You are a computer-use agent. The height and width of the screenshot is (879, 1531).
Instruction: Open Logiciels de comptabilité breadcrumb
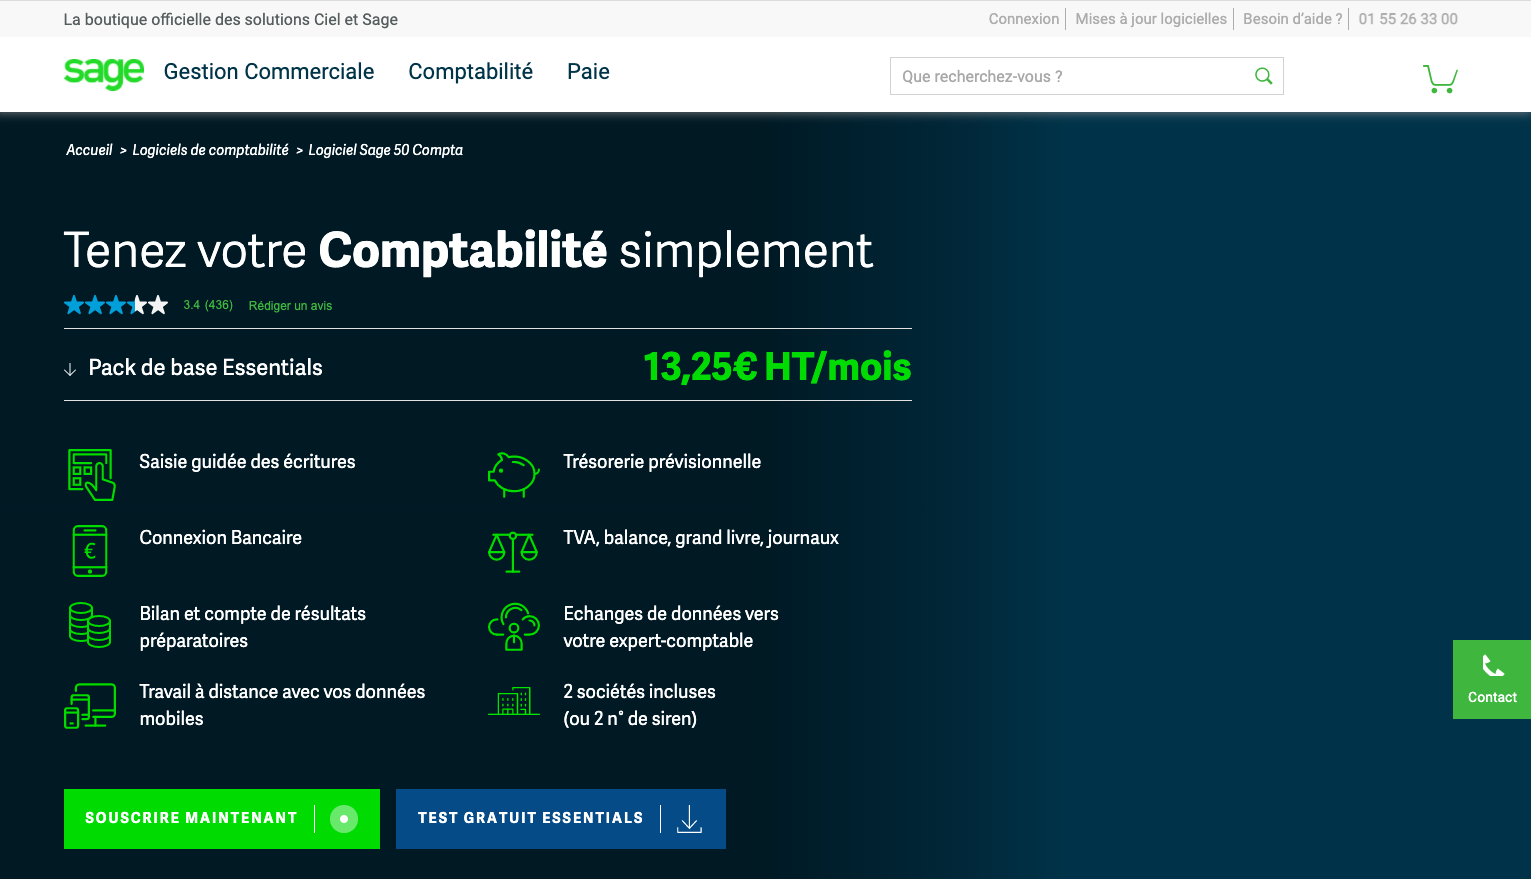[210, 150]
